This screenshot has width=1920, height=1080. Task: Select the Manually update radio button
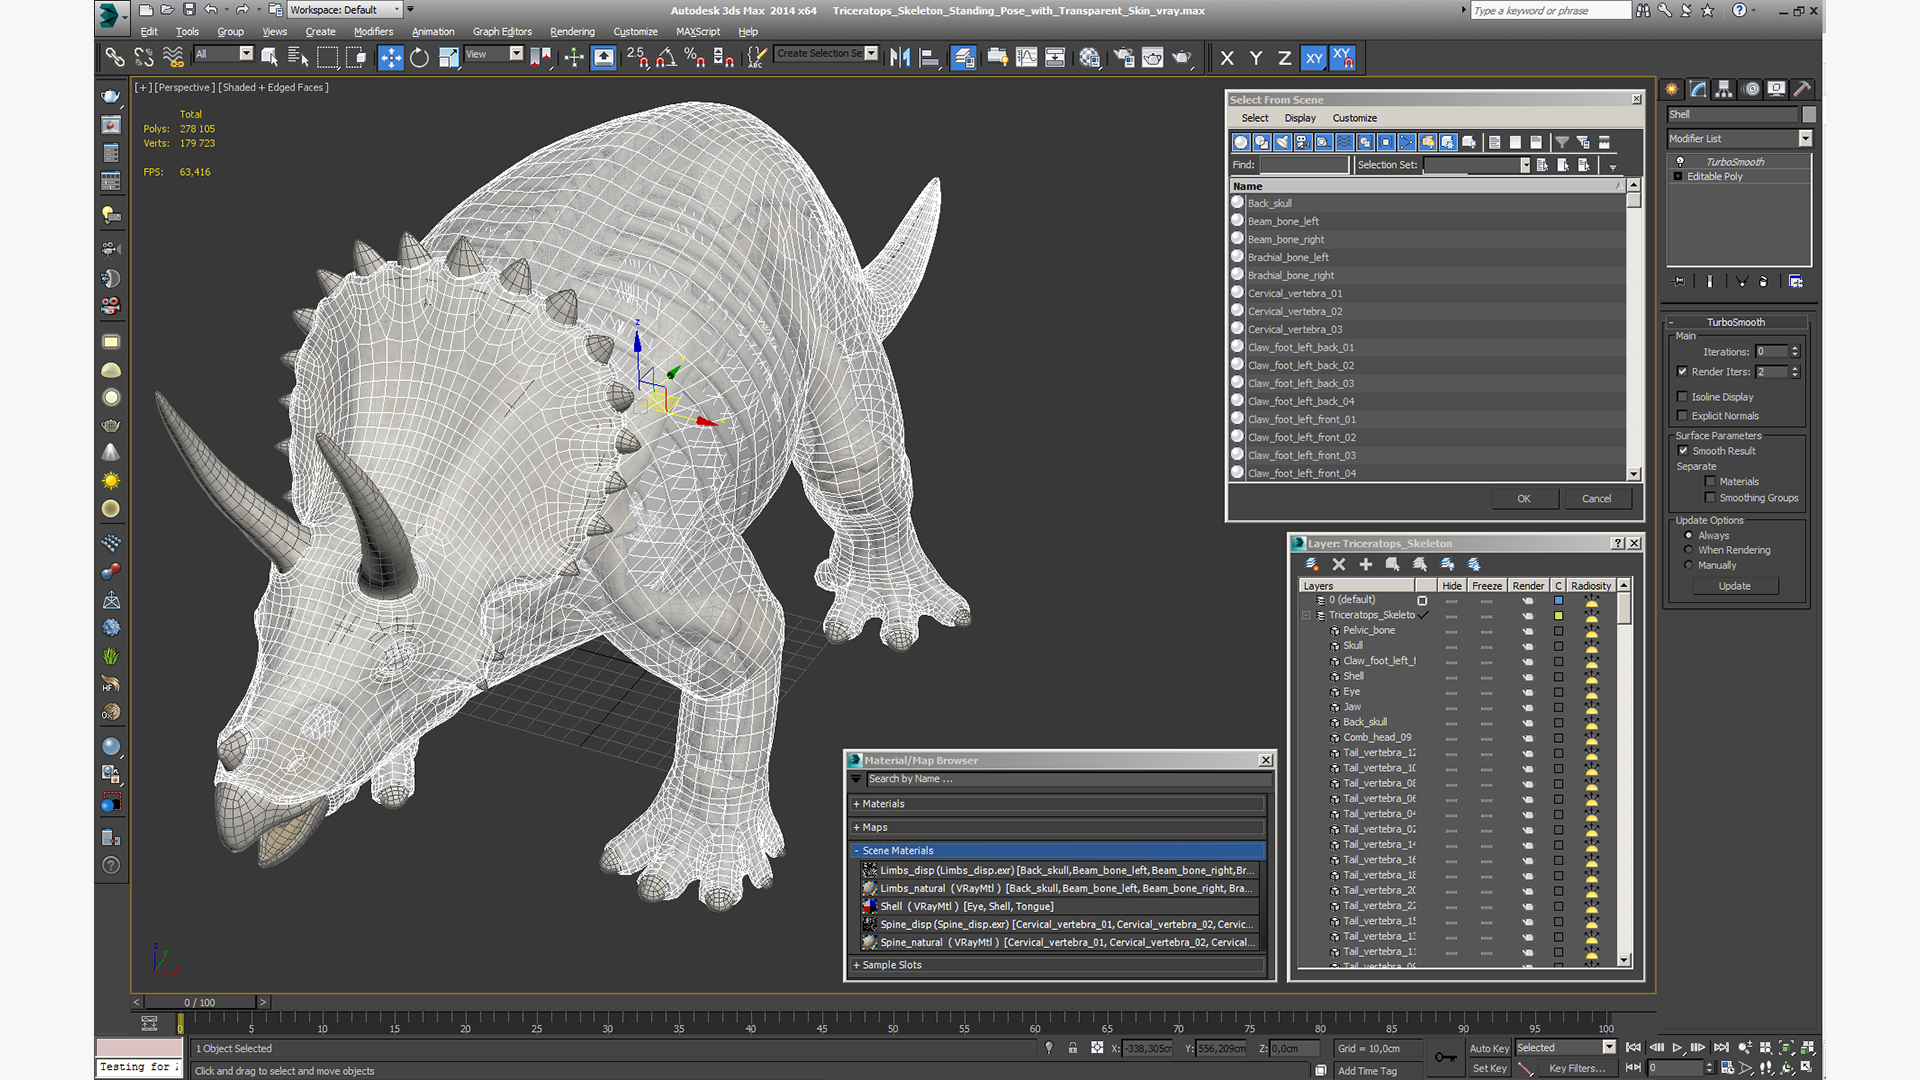[x=1689, y=565]
